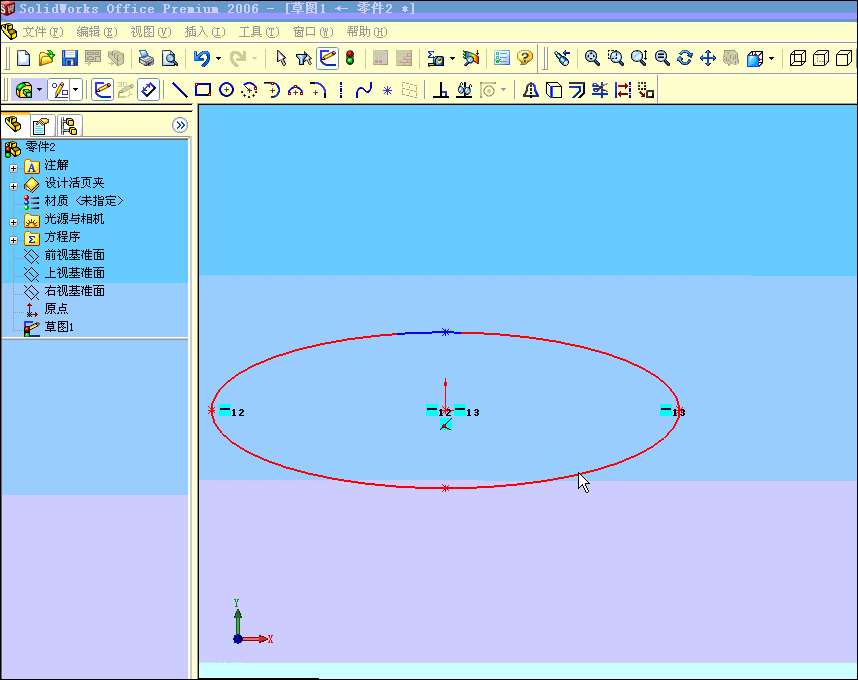
Task: Open Display/Delete Relations with the glasses icon
Action: [465, 90]
